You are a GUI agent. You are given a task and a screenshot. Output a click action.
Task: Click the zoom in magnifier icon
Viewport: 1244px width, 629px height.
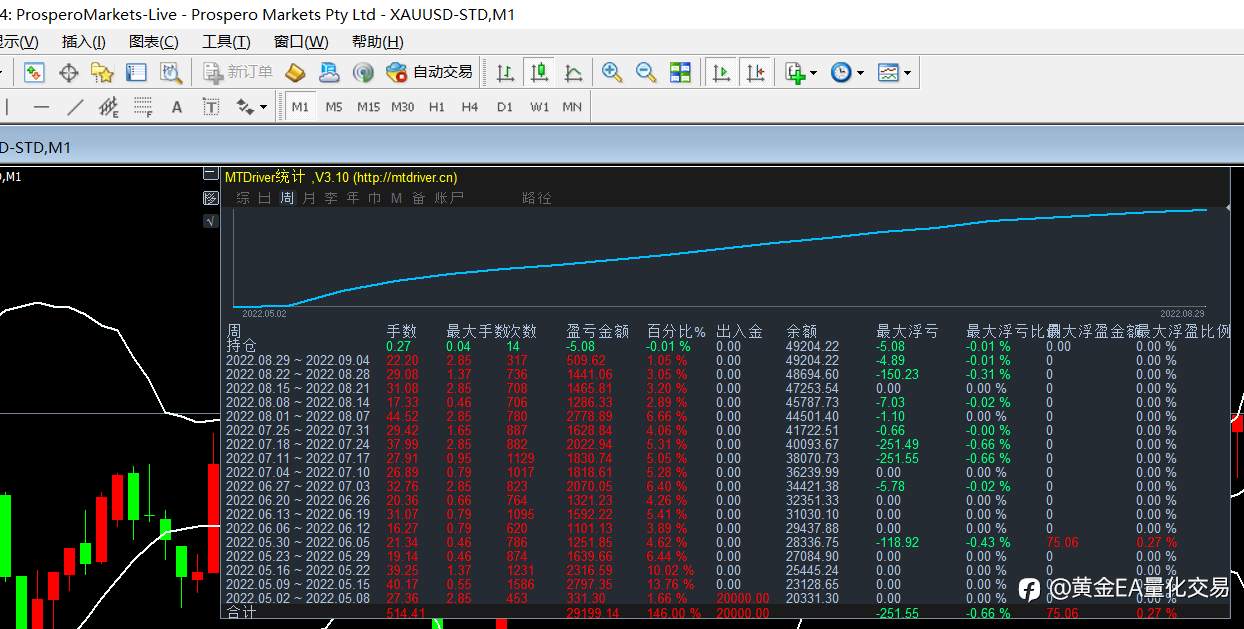[x=612, y=73]
